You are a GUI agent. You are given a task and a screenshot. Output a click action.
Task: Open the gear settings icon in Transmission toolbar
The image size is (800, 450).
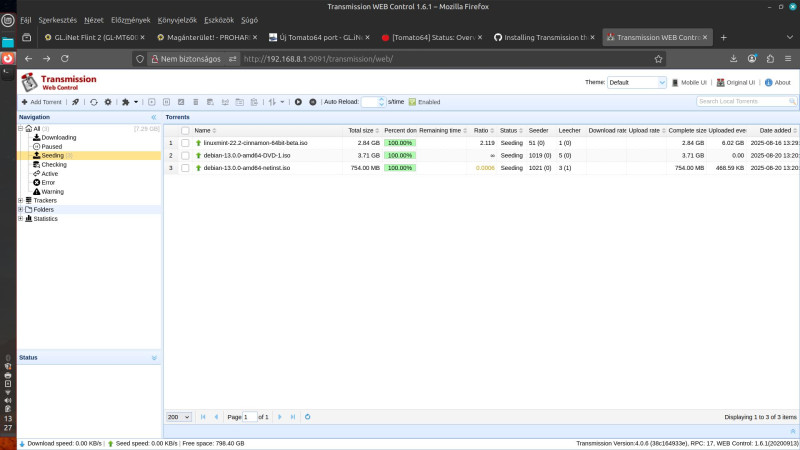(108, 102)
